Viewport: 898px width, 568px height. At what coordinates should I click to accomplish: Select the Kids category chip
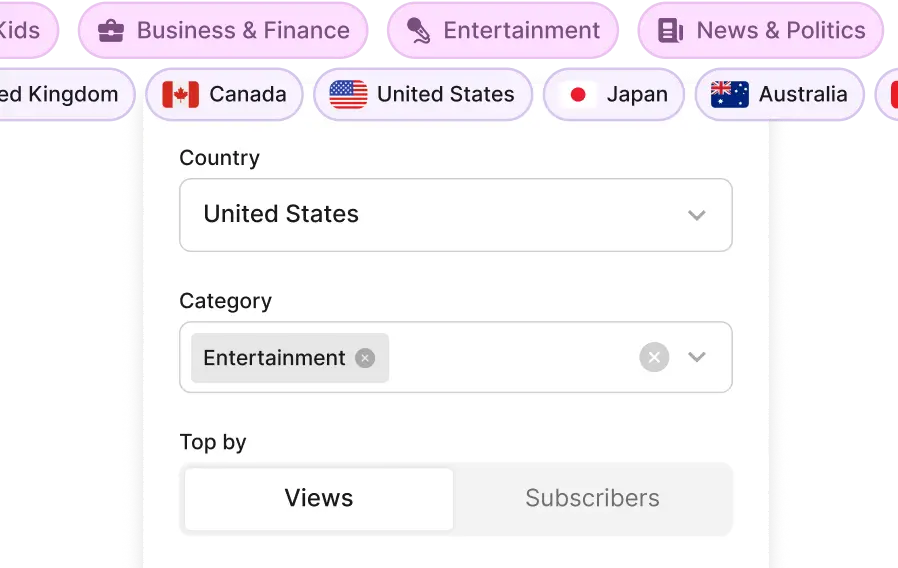point(20,31)
